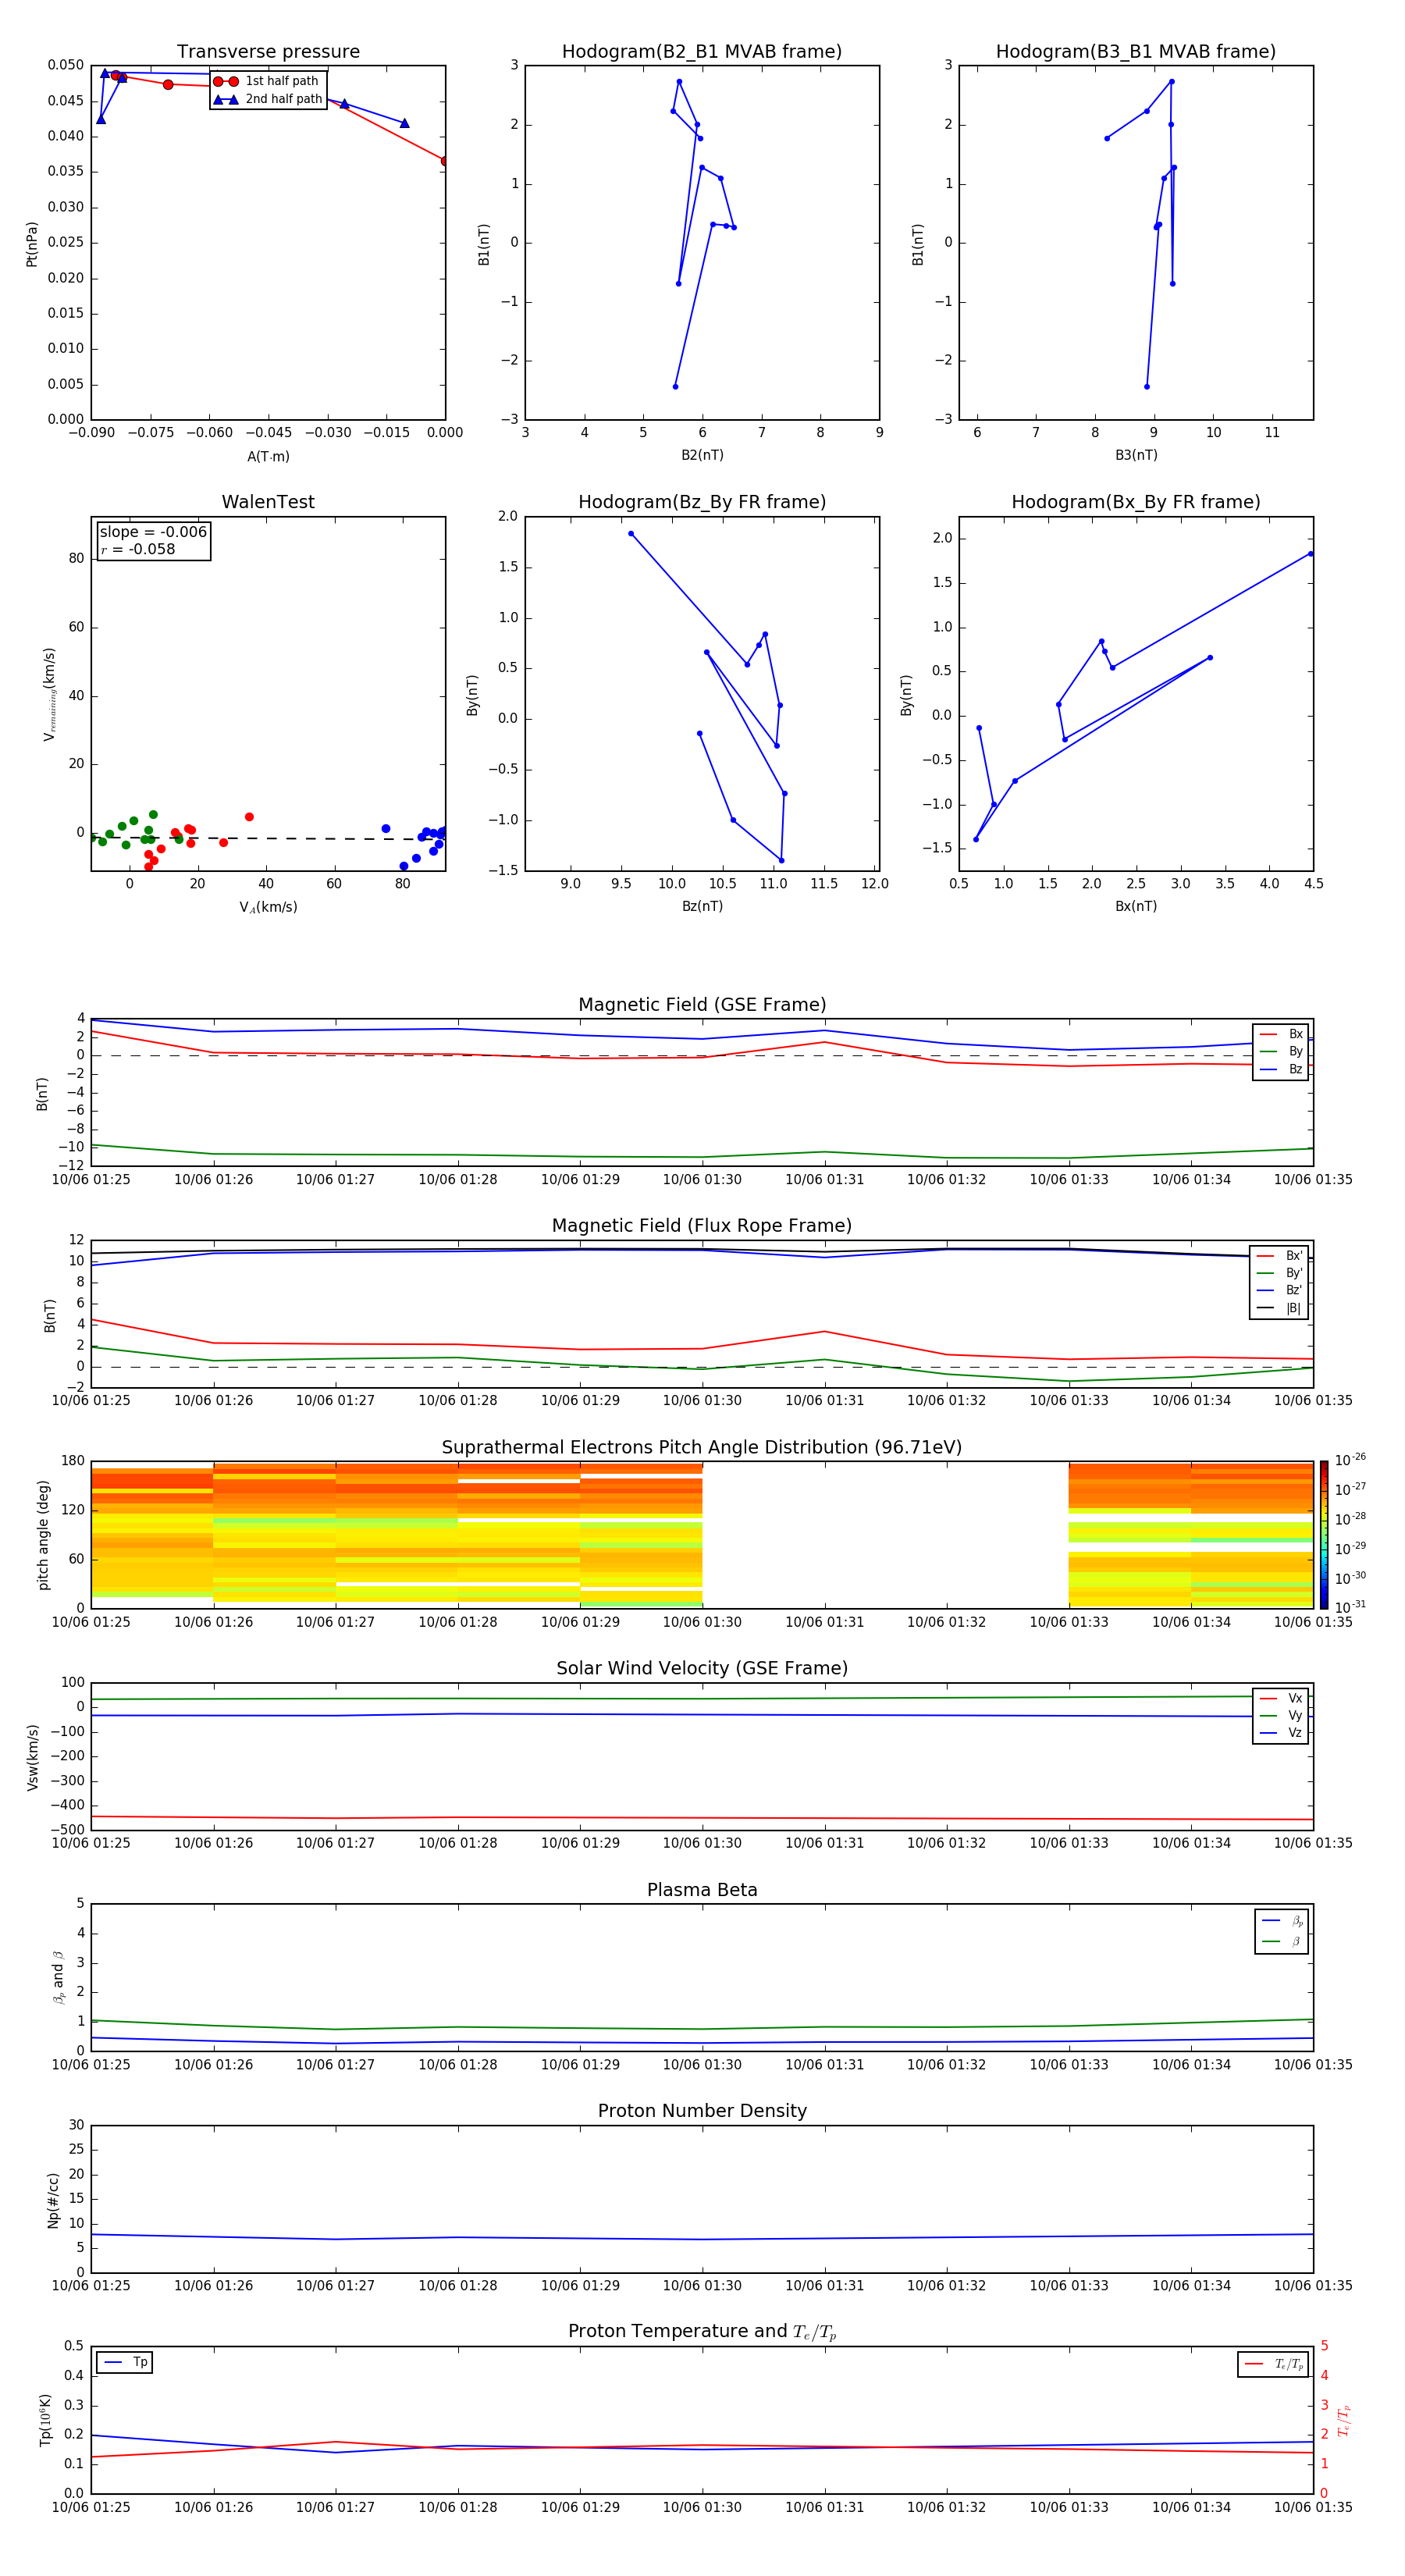Click the 'A(T·m)' x-axis label
1405x2576 pixels.
point(268,457)
